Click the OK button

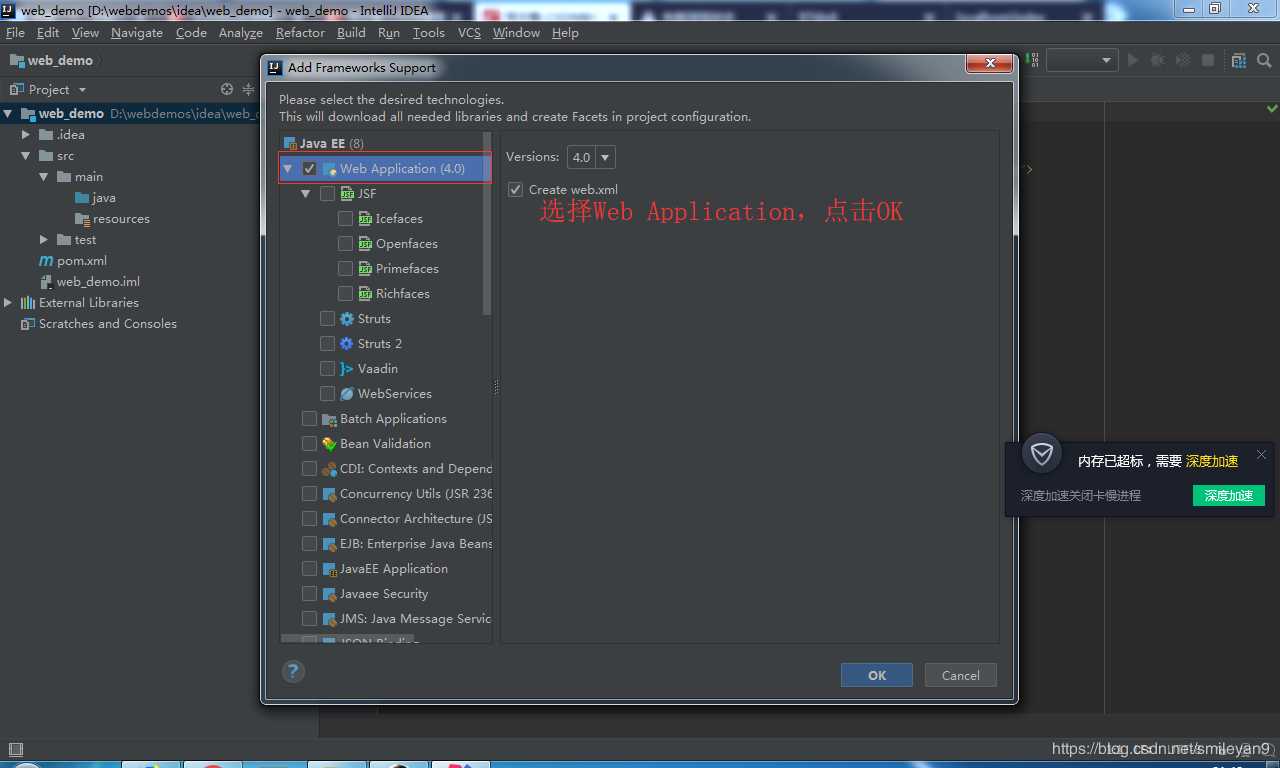click(x=877, y=675)
